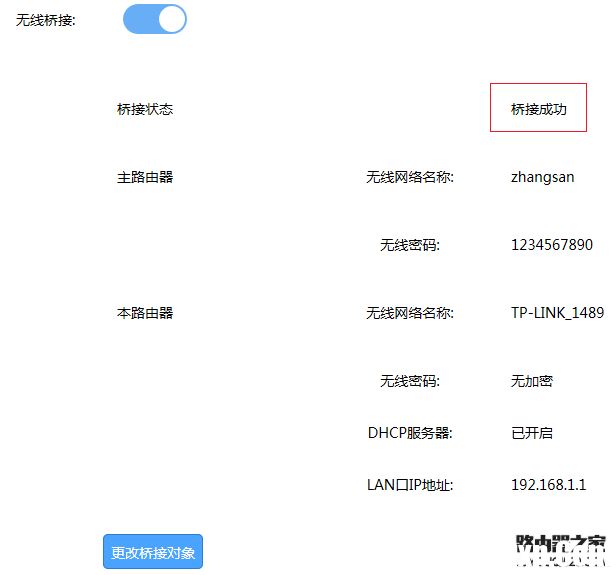Click the 无加密 password value
Viewport: 616px width, 575px height.
[532, 381]
